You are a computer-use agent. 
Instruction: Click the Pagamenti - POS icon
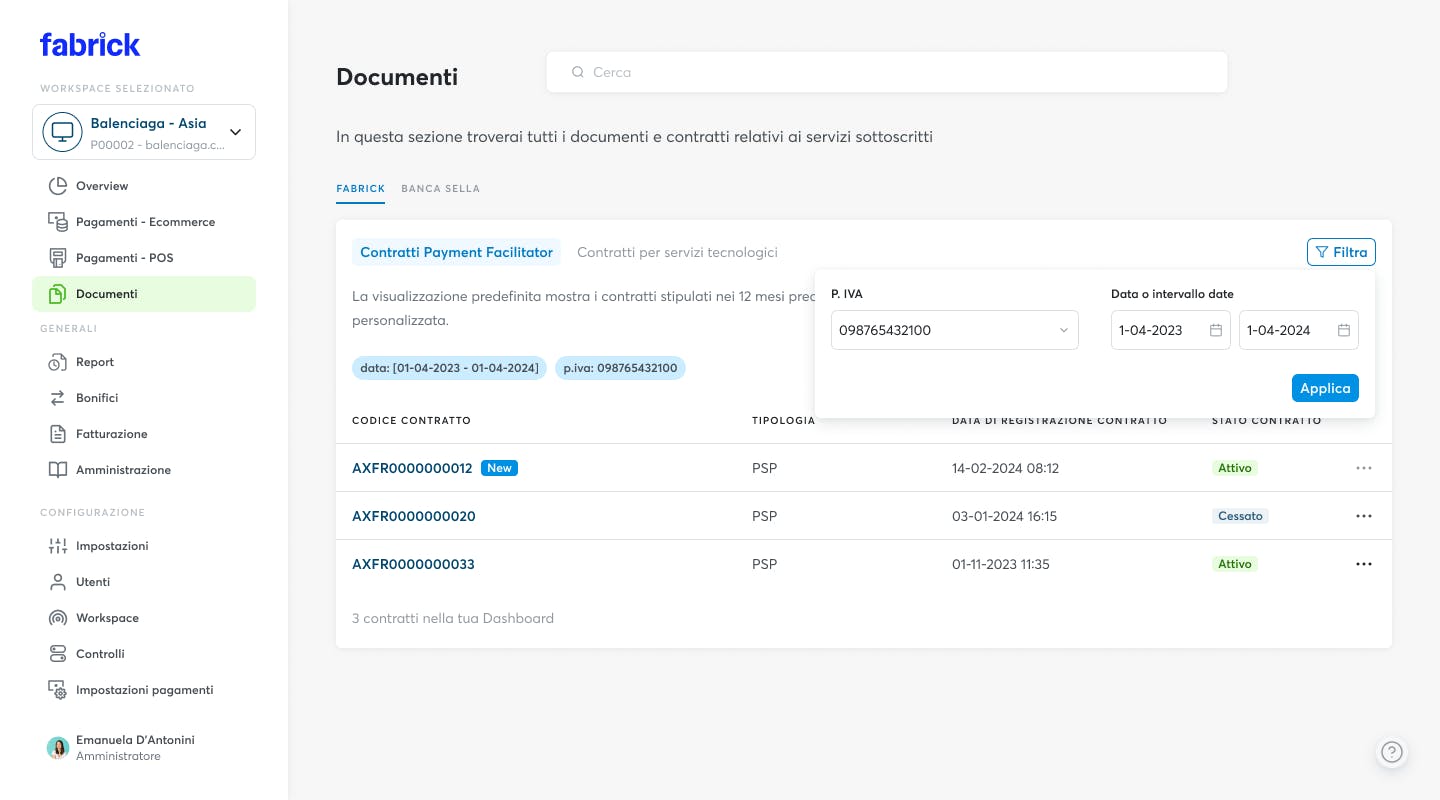click(x=58, y=258)
